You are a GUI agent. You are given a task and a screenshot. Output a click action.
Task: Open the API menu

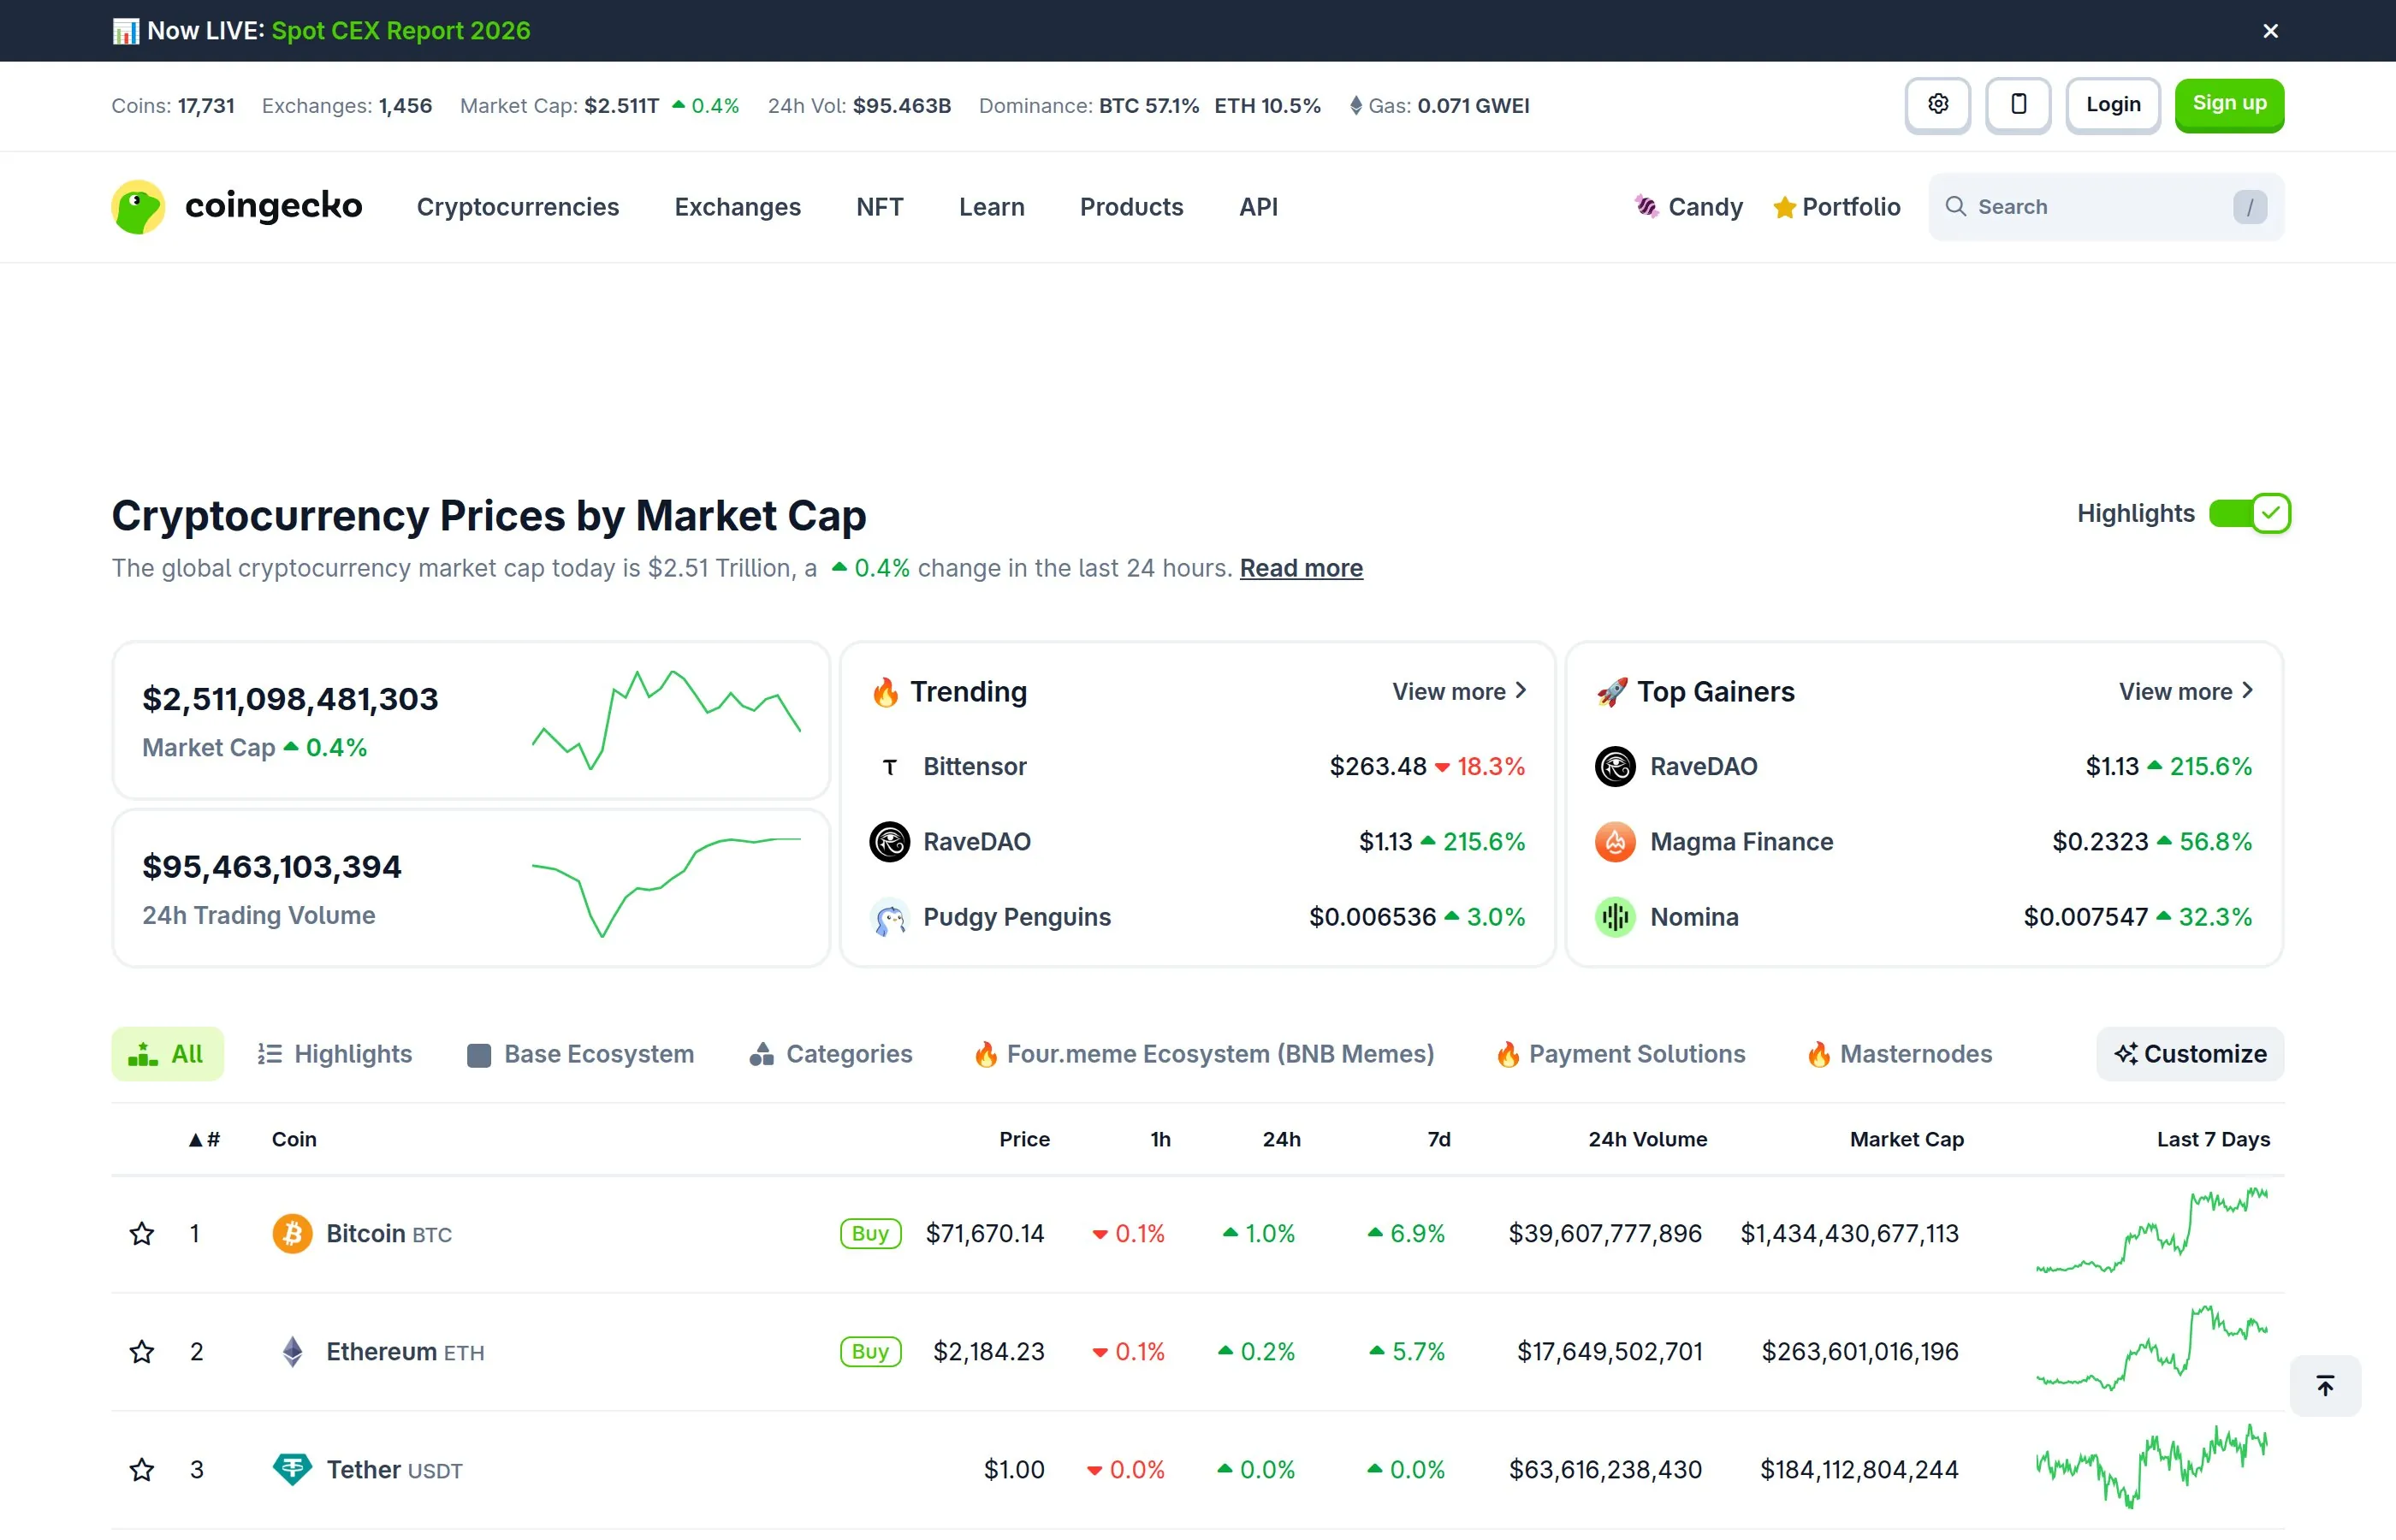pyautogui.click(x=1258, y=207)
